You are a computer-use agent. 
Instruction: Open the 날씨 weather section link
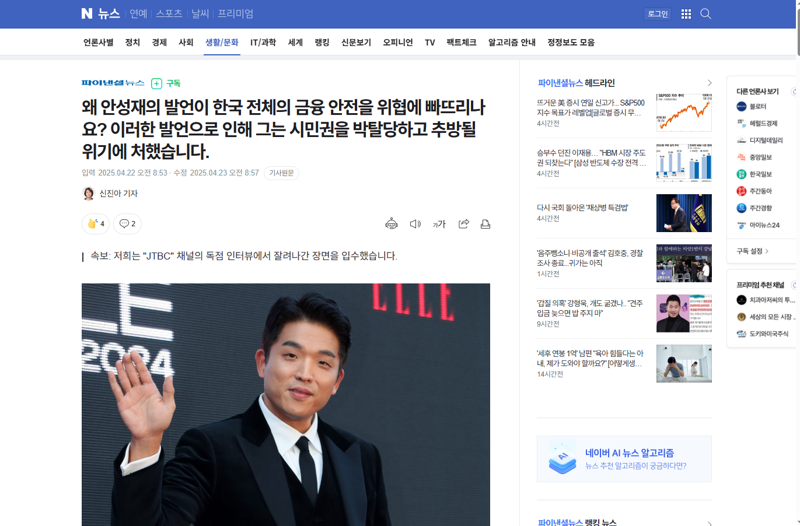[200, 14]
